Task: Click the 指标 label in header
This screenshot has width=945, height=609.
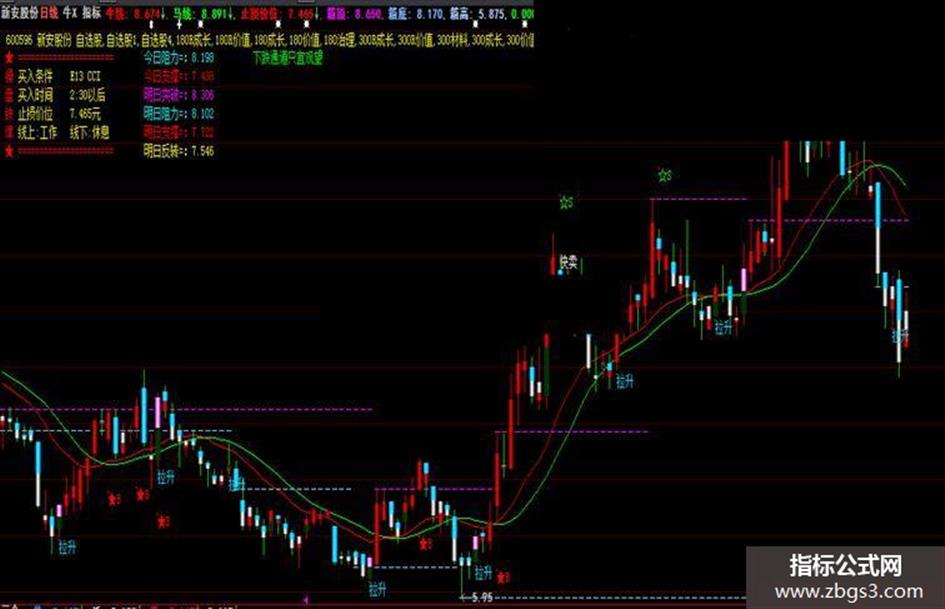Action: pos(92,13)
